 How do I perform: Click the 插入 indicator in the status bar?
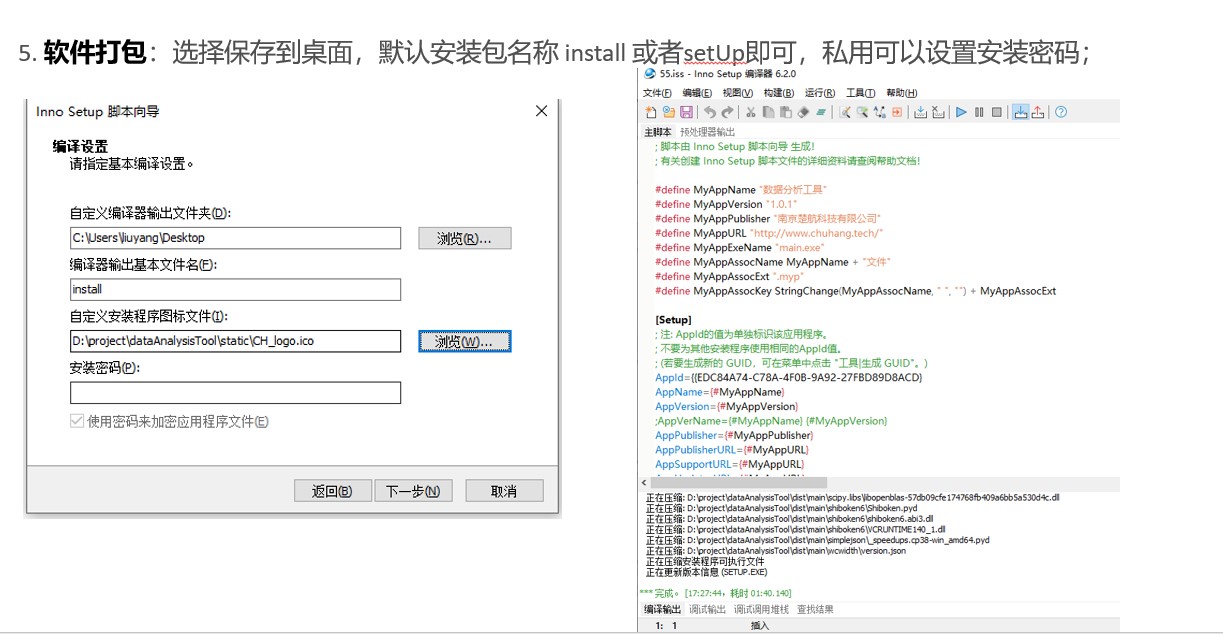coord(760,626)
